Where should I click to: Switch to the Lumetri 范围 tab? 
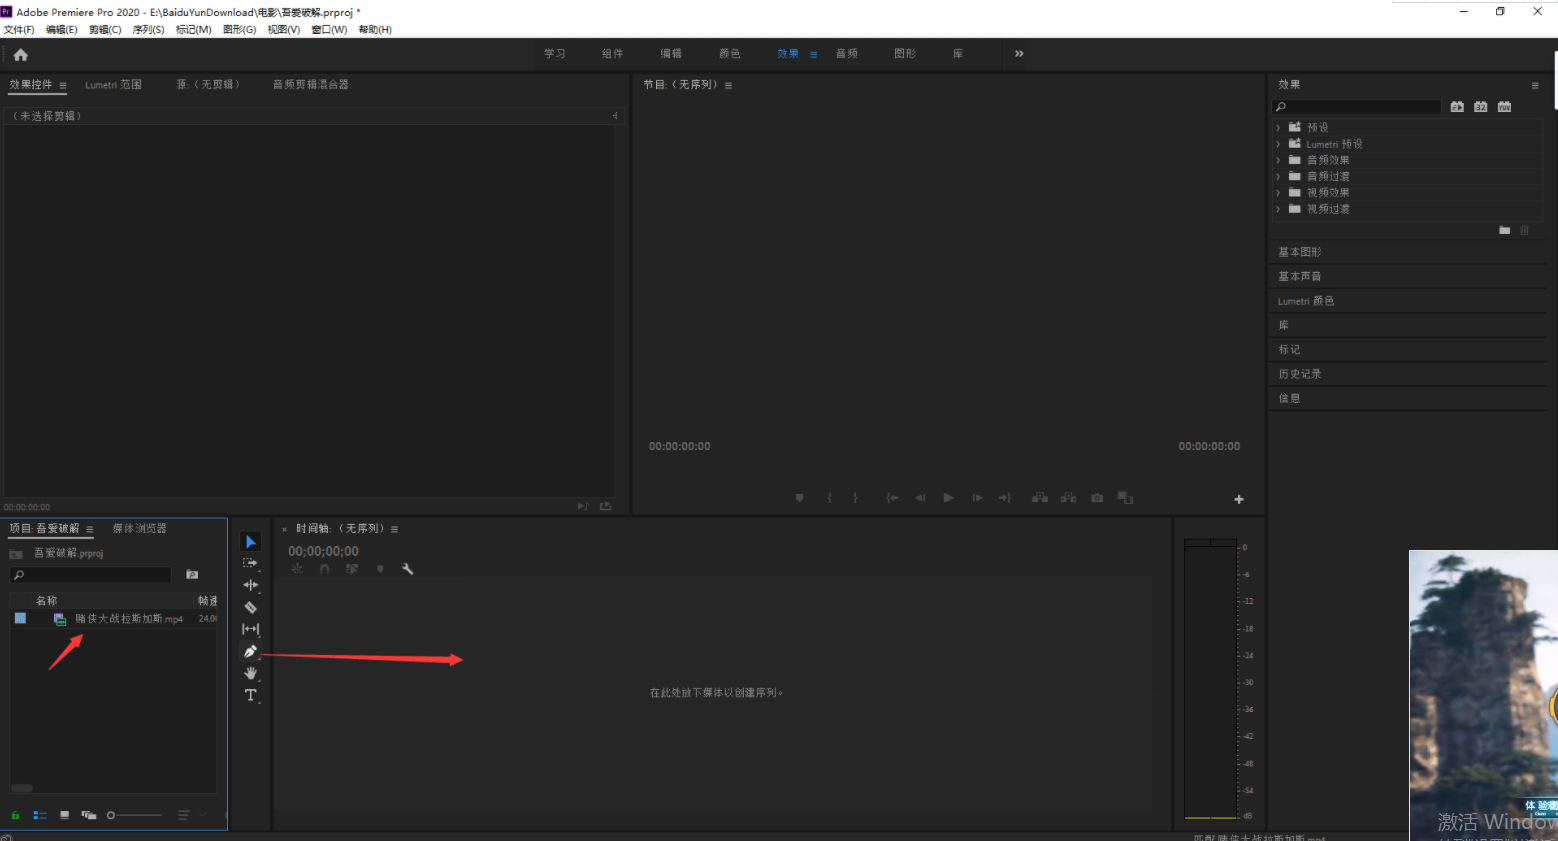click(113, 85)
